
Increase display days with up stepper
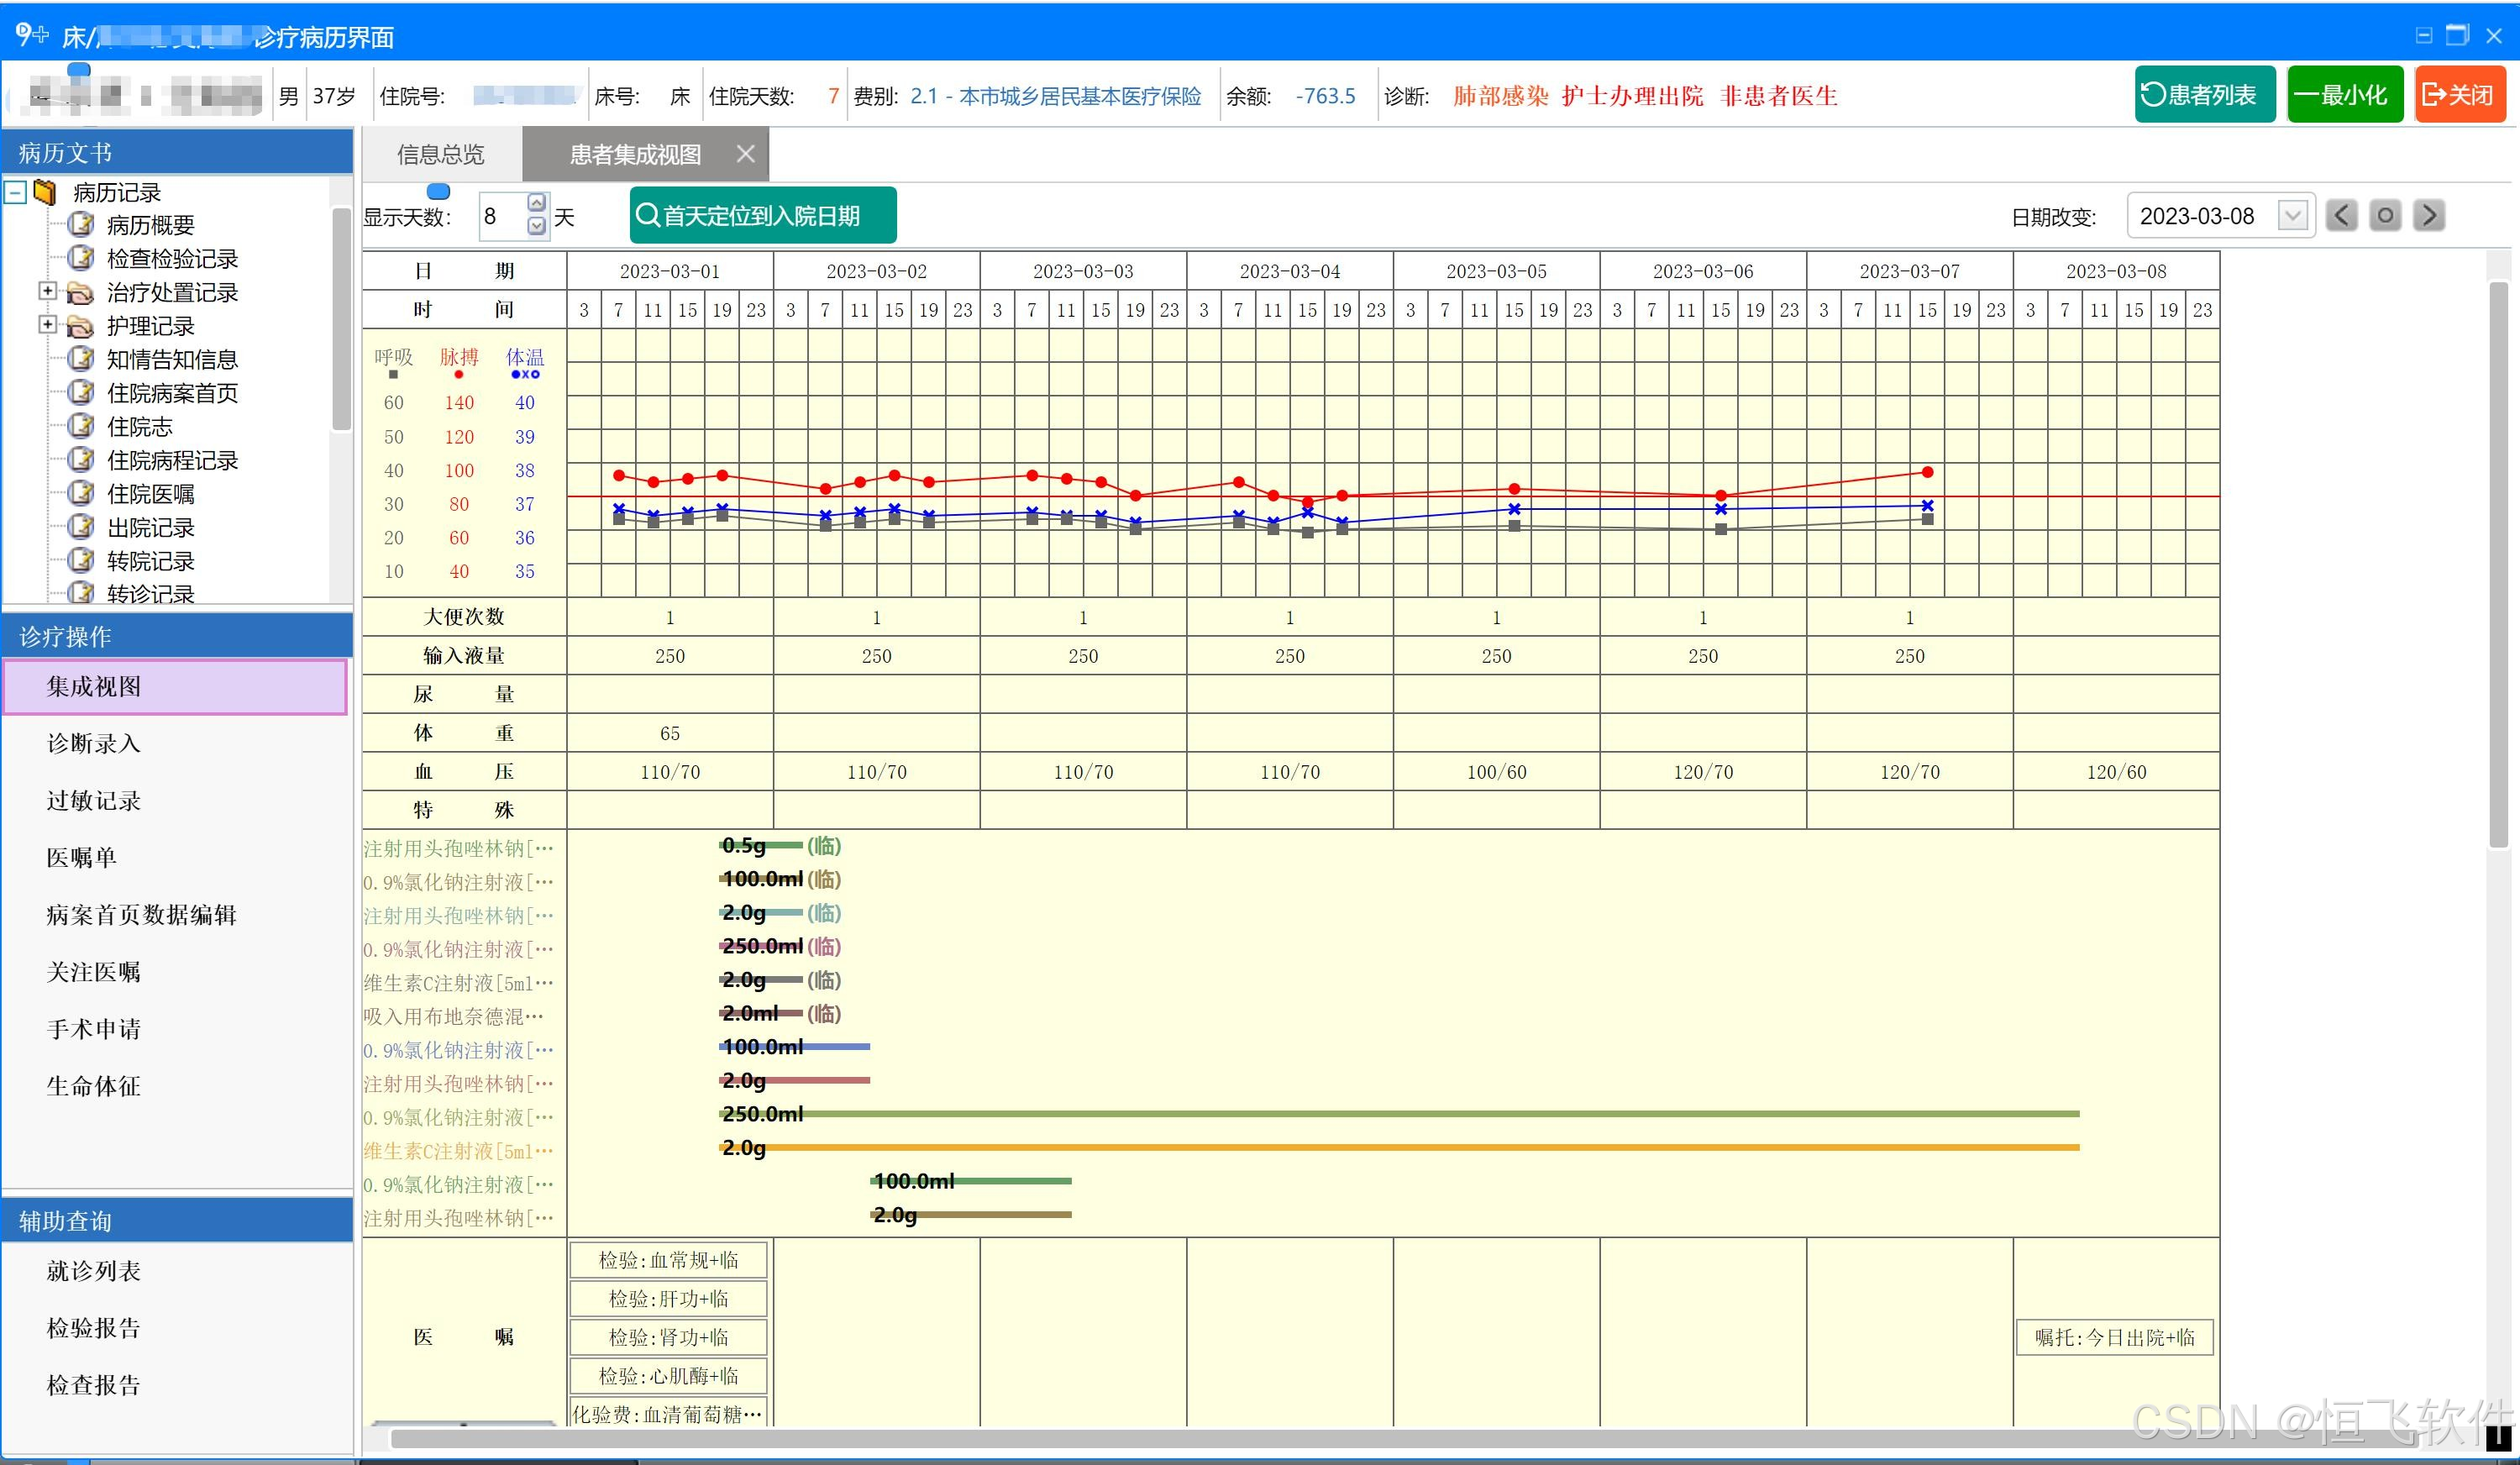point(537,203)
